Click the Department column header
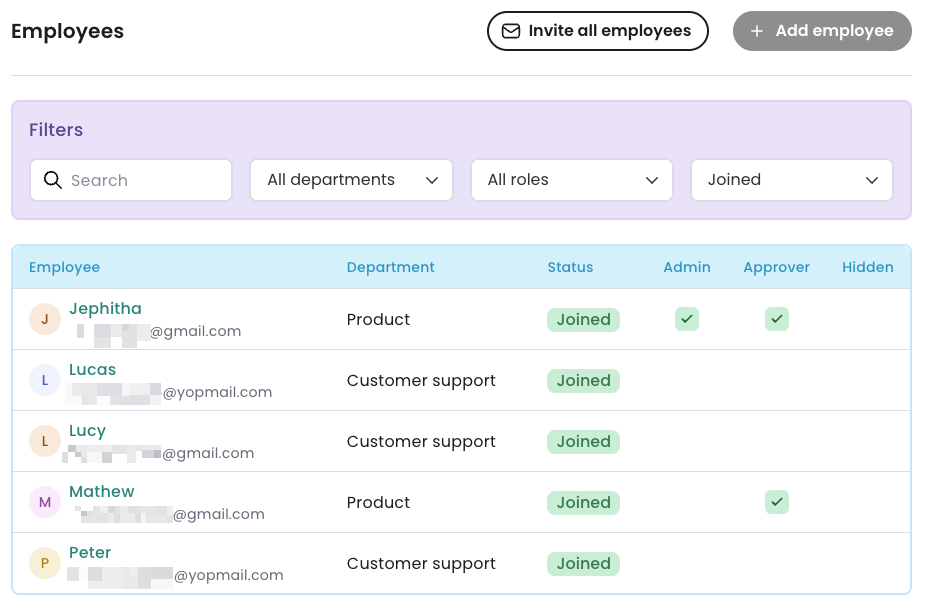Image resolution: width=928 pixels, height=609 pixels. (390, 267)
